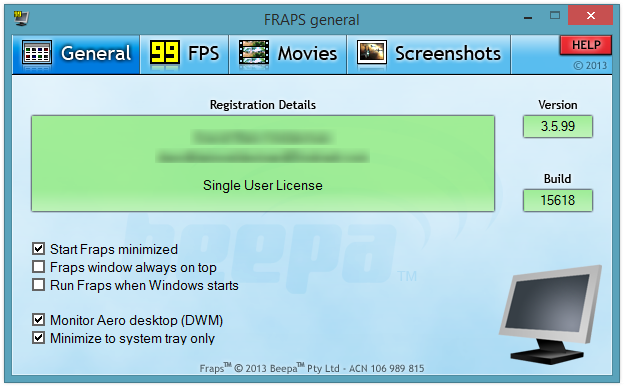Click the Build label
The height and width of the screenshot is (387, 625).
[x=557, y=179]
